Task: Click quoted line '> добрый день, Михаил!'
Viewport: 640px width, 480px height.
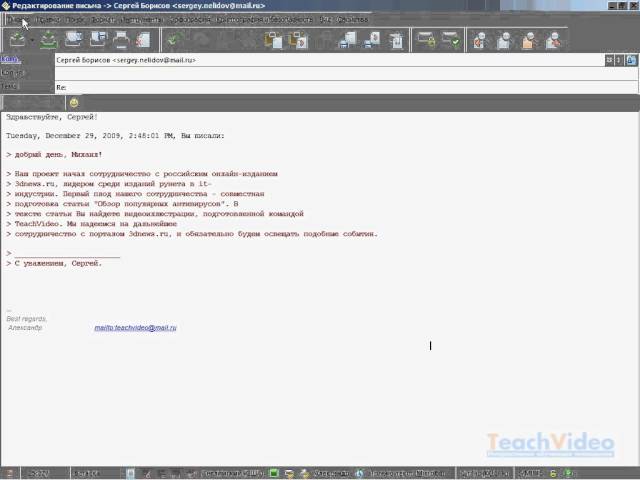Action: click(x=54, y=155)
